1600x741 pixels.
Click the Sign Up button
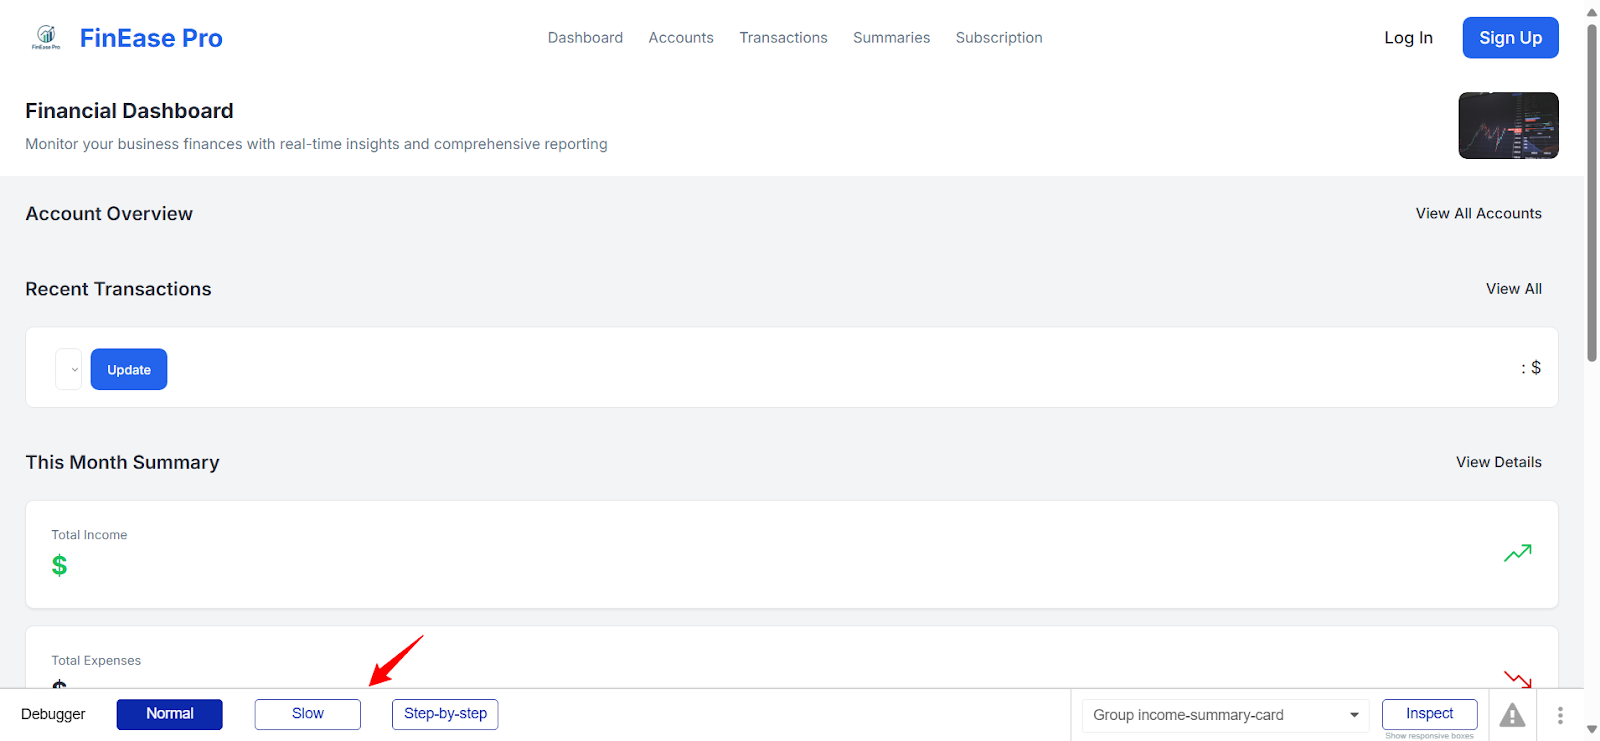[1510, 38]
